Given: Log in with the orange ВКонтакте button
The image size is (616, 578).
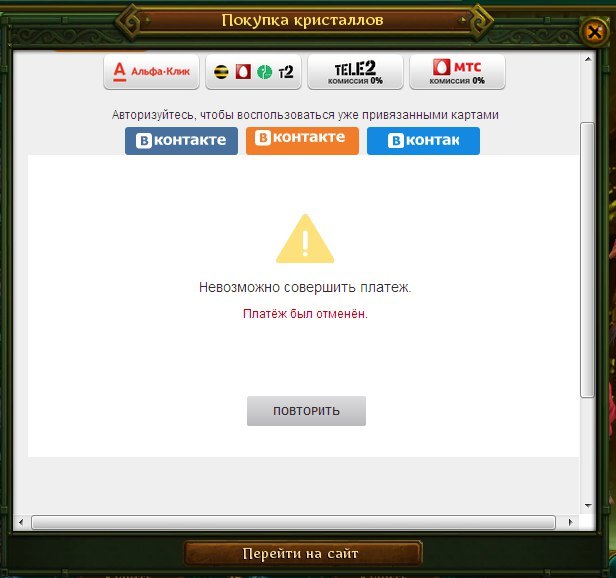Looking at the screenshot, I should (301, 139).
